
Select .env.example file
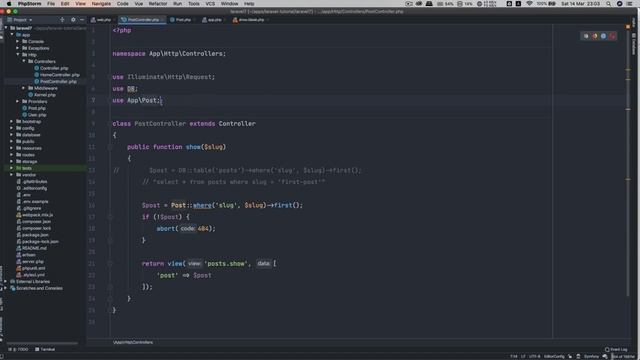tap(32, 202)
